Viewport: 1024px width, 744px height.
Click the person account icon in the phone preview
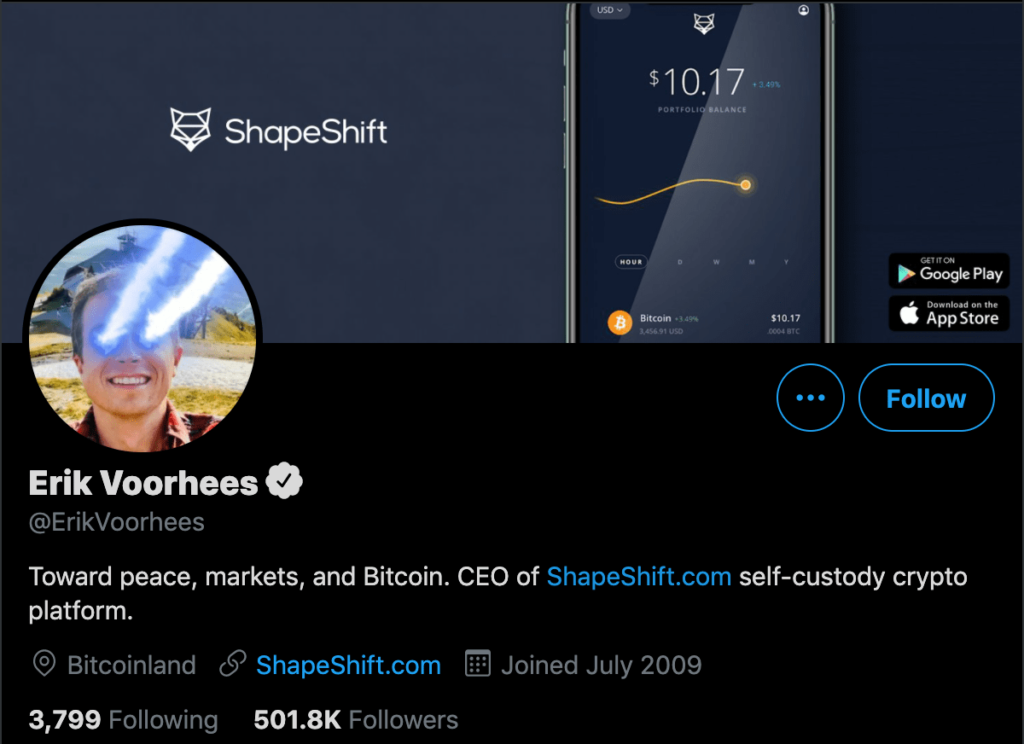(x=801, y=10)
